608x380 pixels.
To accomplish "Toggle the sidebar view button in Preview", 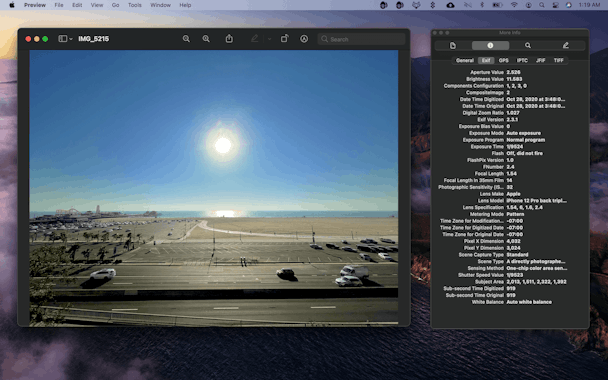I will click(x=62, y=39).
